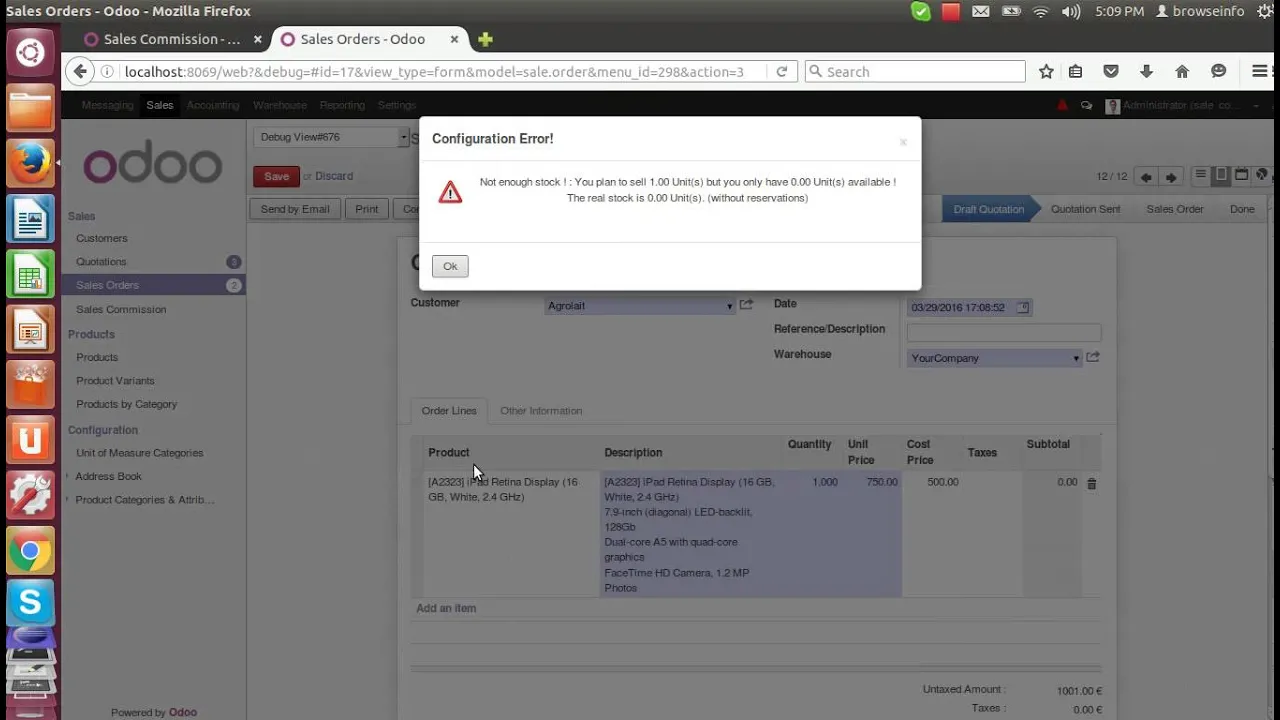Click the Firefox Search box
Image resolution: width=1280 pixels, height=720 pixels.
[915, 71]
